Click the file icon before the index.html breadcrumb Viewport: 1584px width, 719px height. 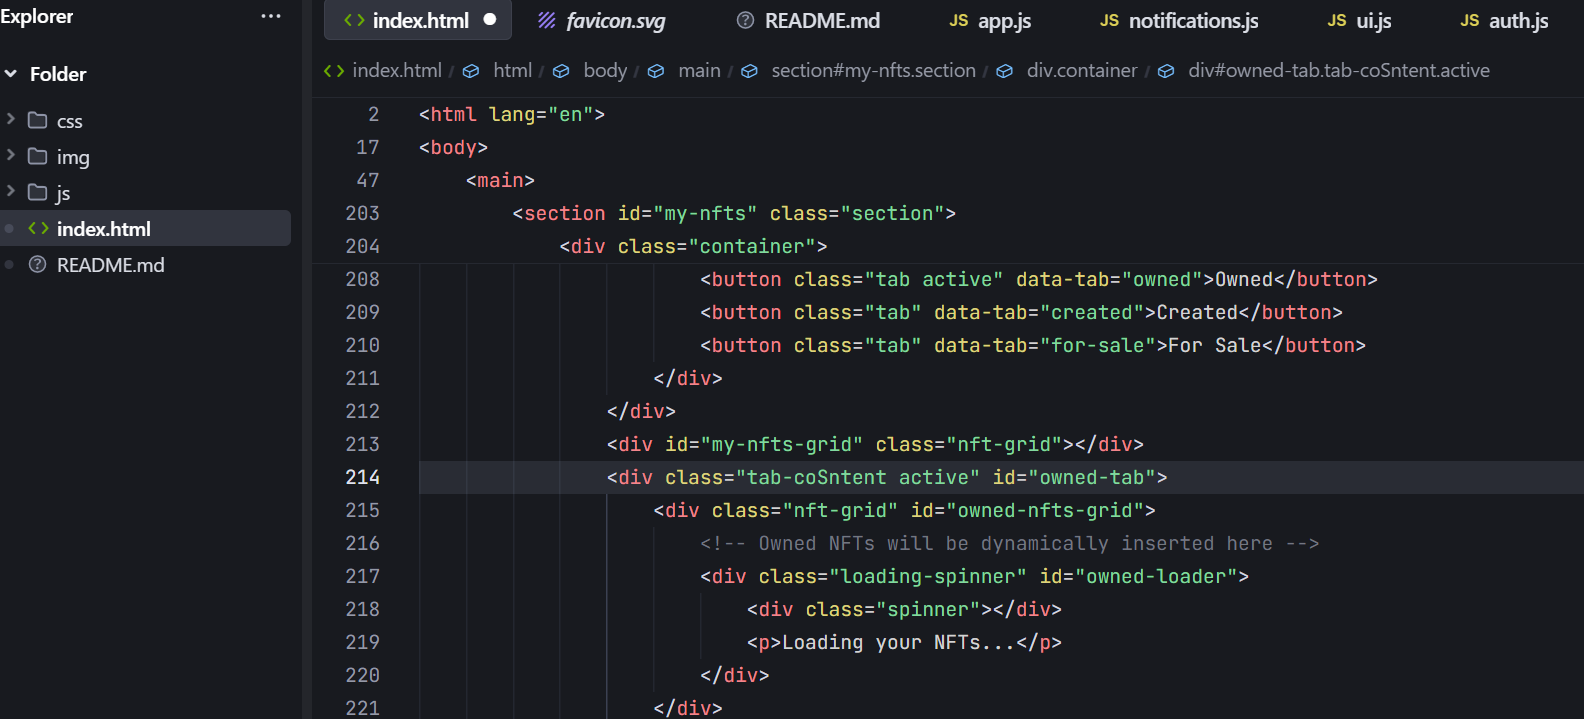(x=334, y=70)
